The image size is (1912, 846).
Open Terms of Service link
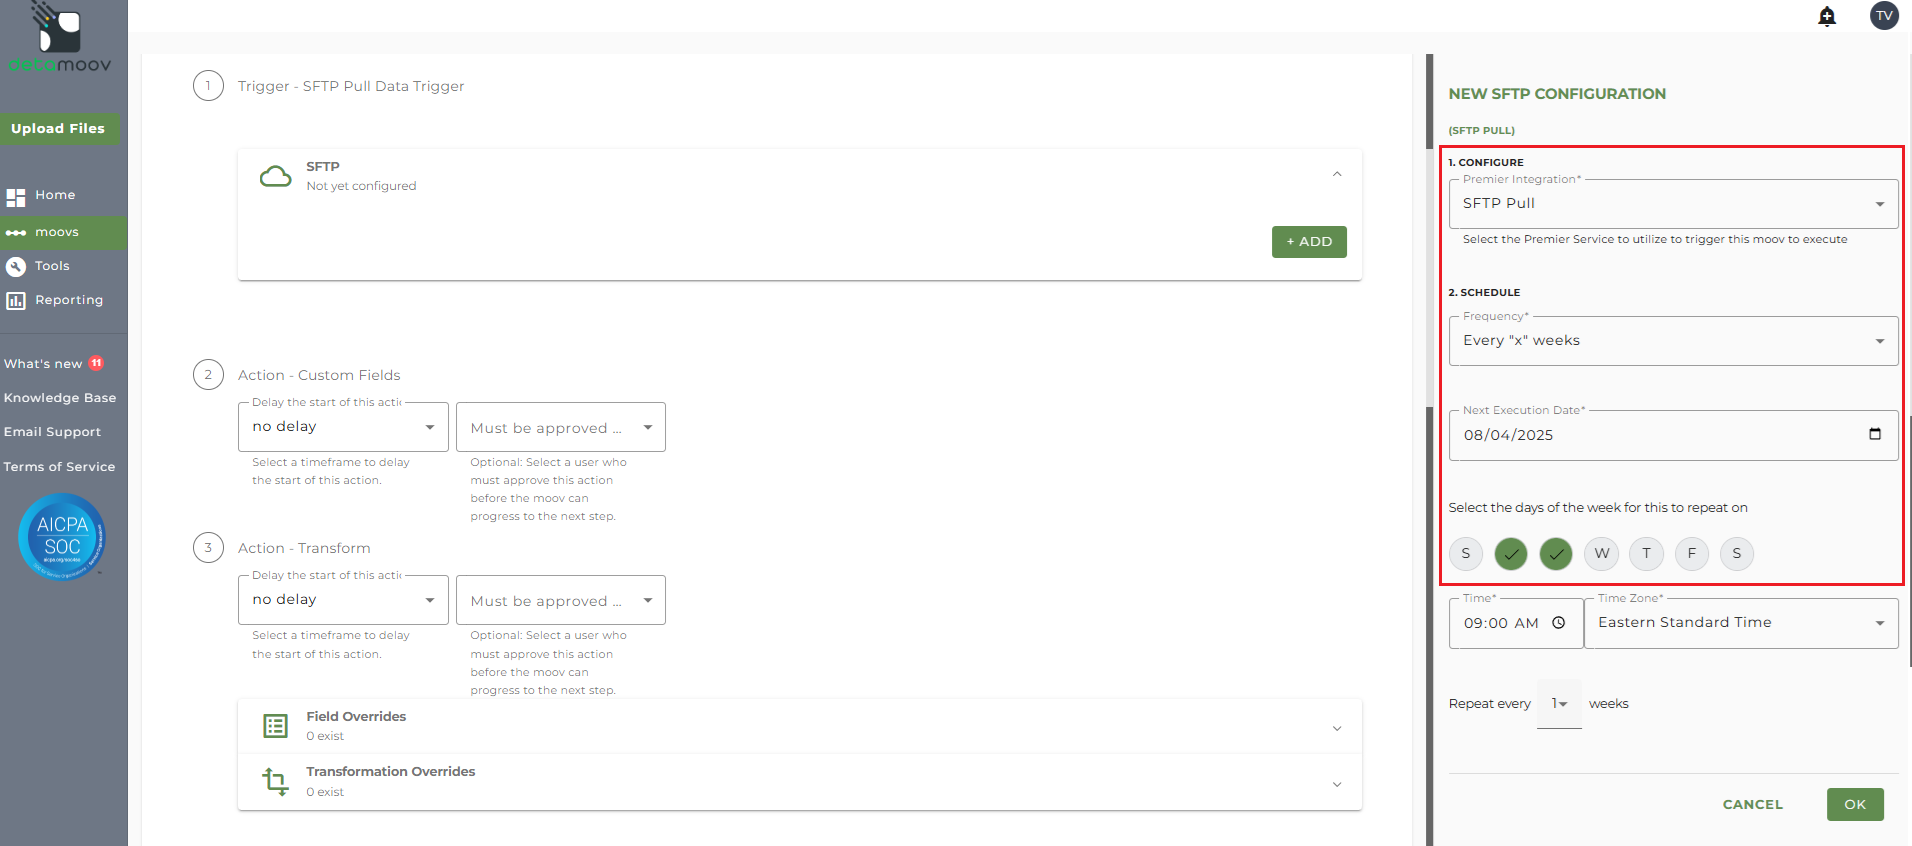click(59, 467)
